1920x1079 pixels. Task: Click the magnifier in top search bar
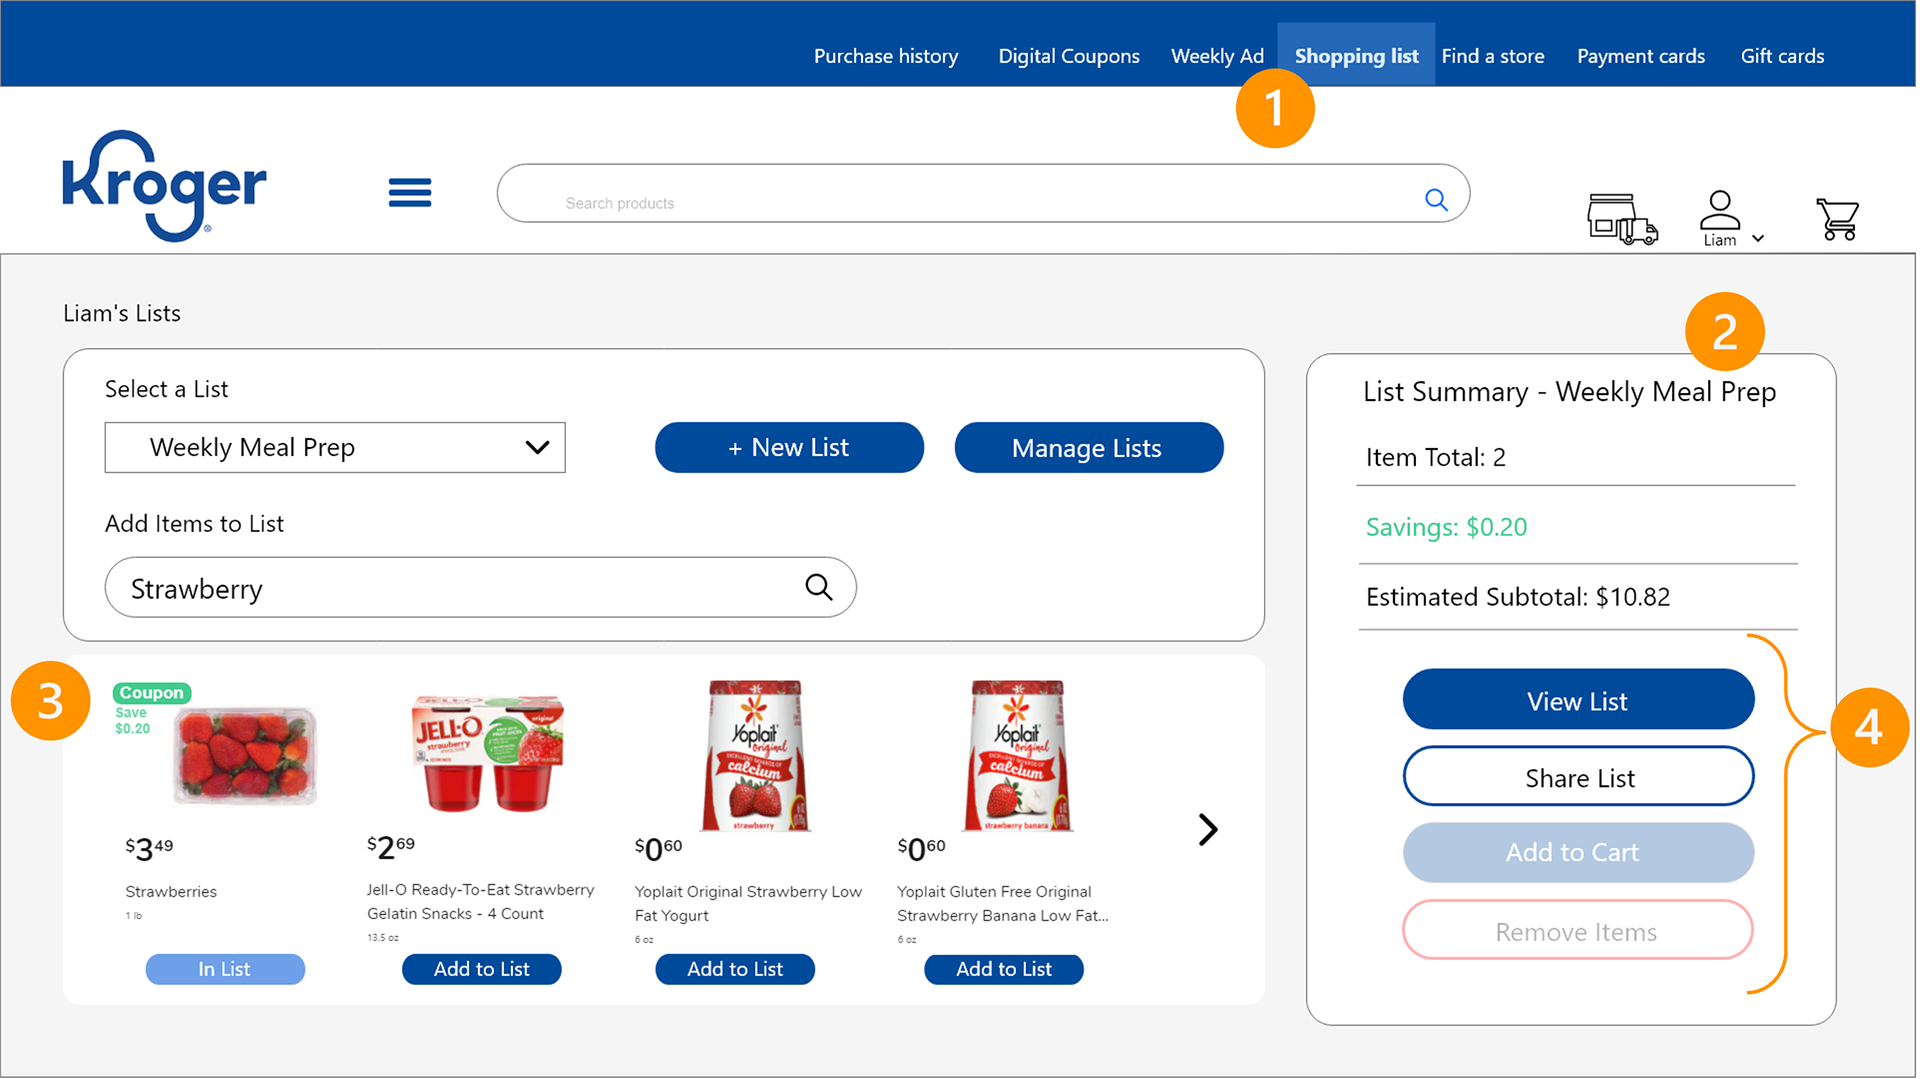click(1436, 200)
